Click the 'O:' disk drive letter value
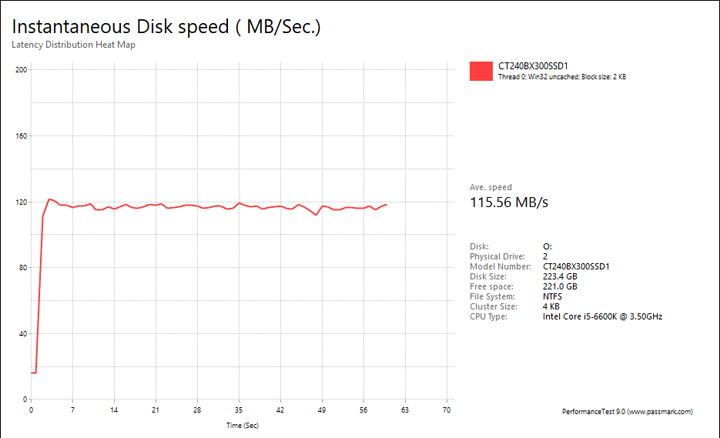This screenshot has width=720, height=438. [547, 246]
